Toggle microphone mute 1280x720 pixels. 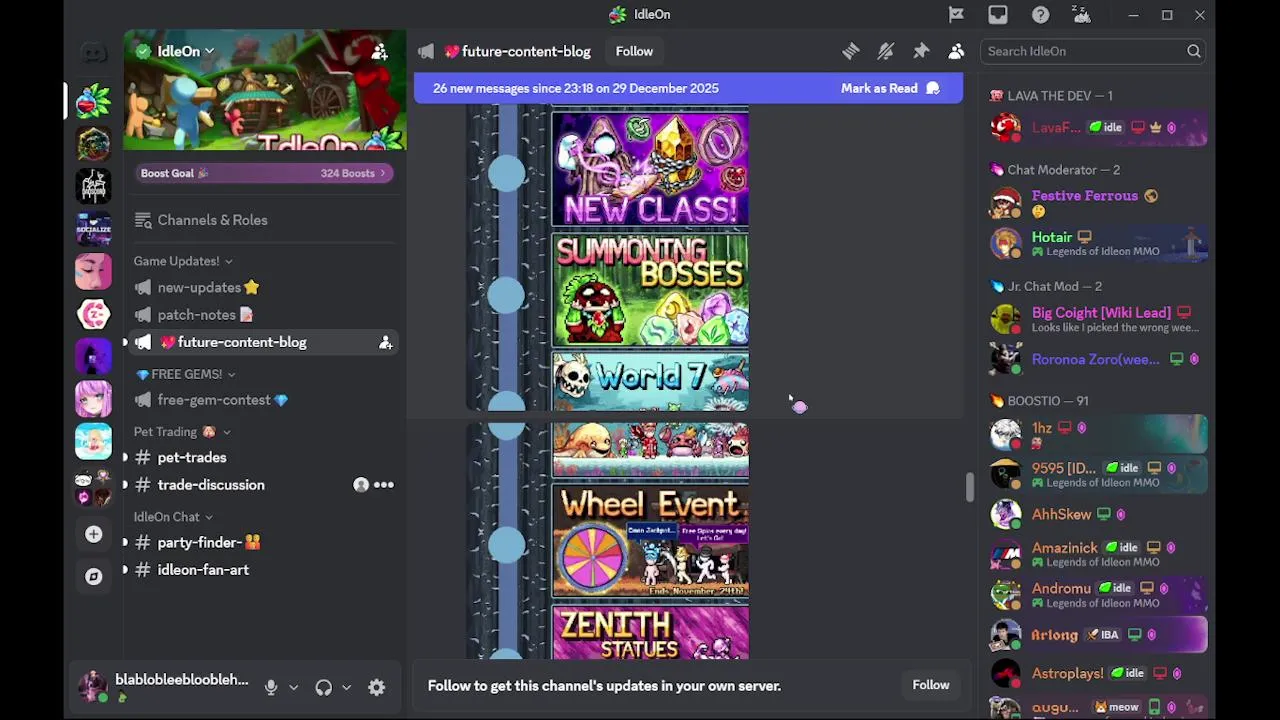coord(270,687)
